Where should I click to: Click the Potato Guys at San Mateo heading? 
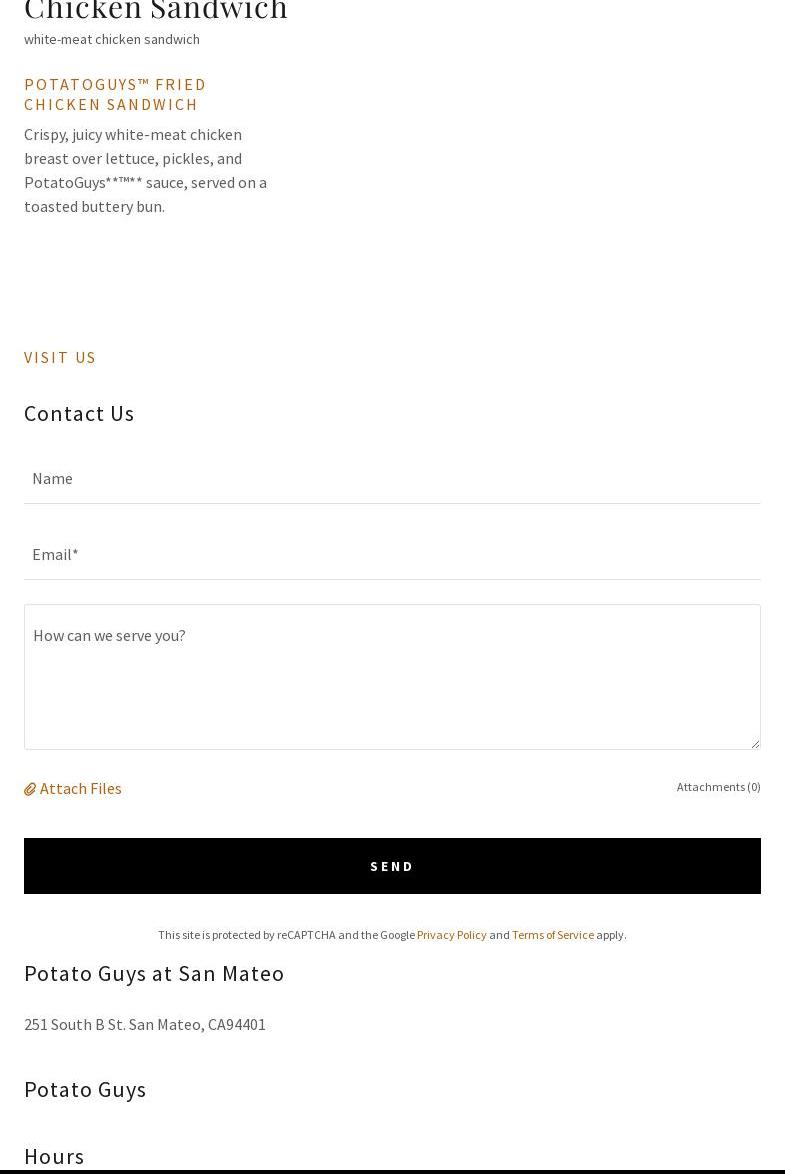coord(154,973)
